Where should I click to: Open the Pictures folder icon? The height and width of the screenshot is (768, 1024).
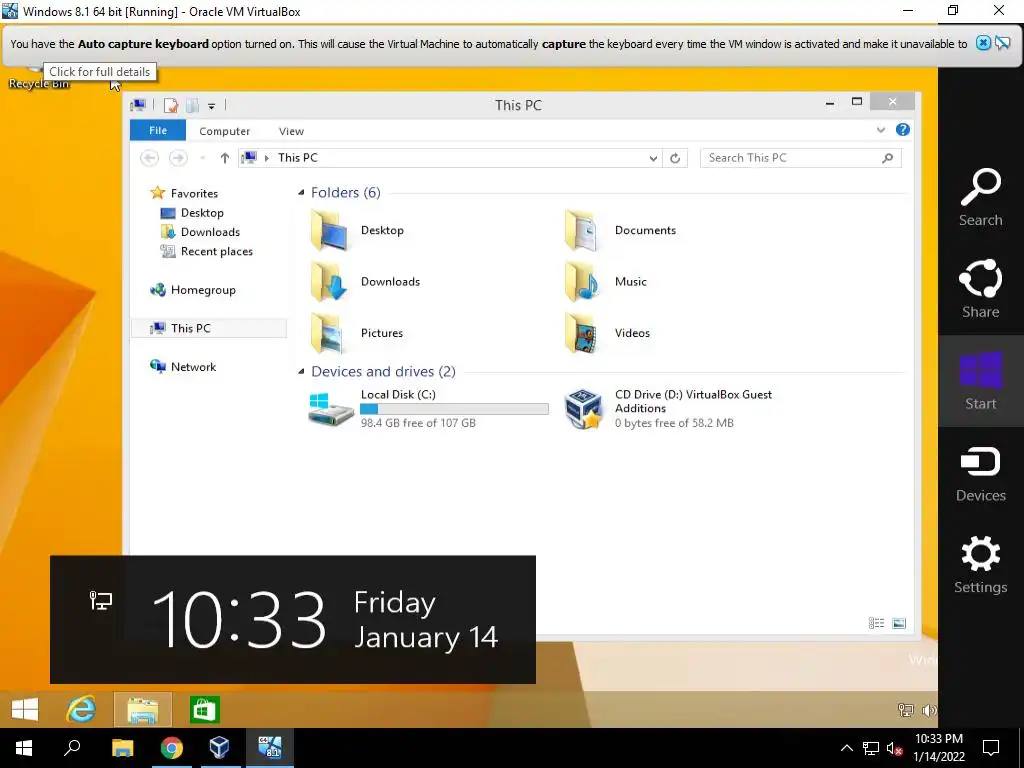pyautogui.click(x=328, y=333)
